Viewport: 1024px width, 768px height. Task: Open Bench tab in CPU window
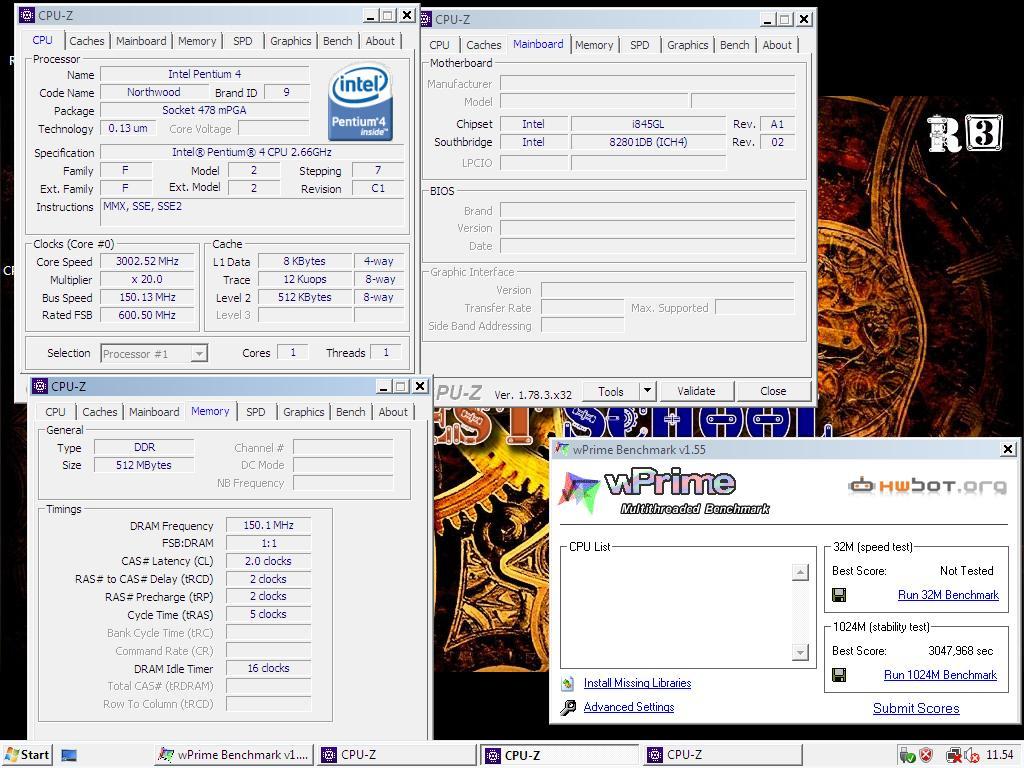pyautogui.click(x=338, y=41)
